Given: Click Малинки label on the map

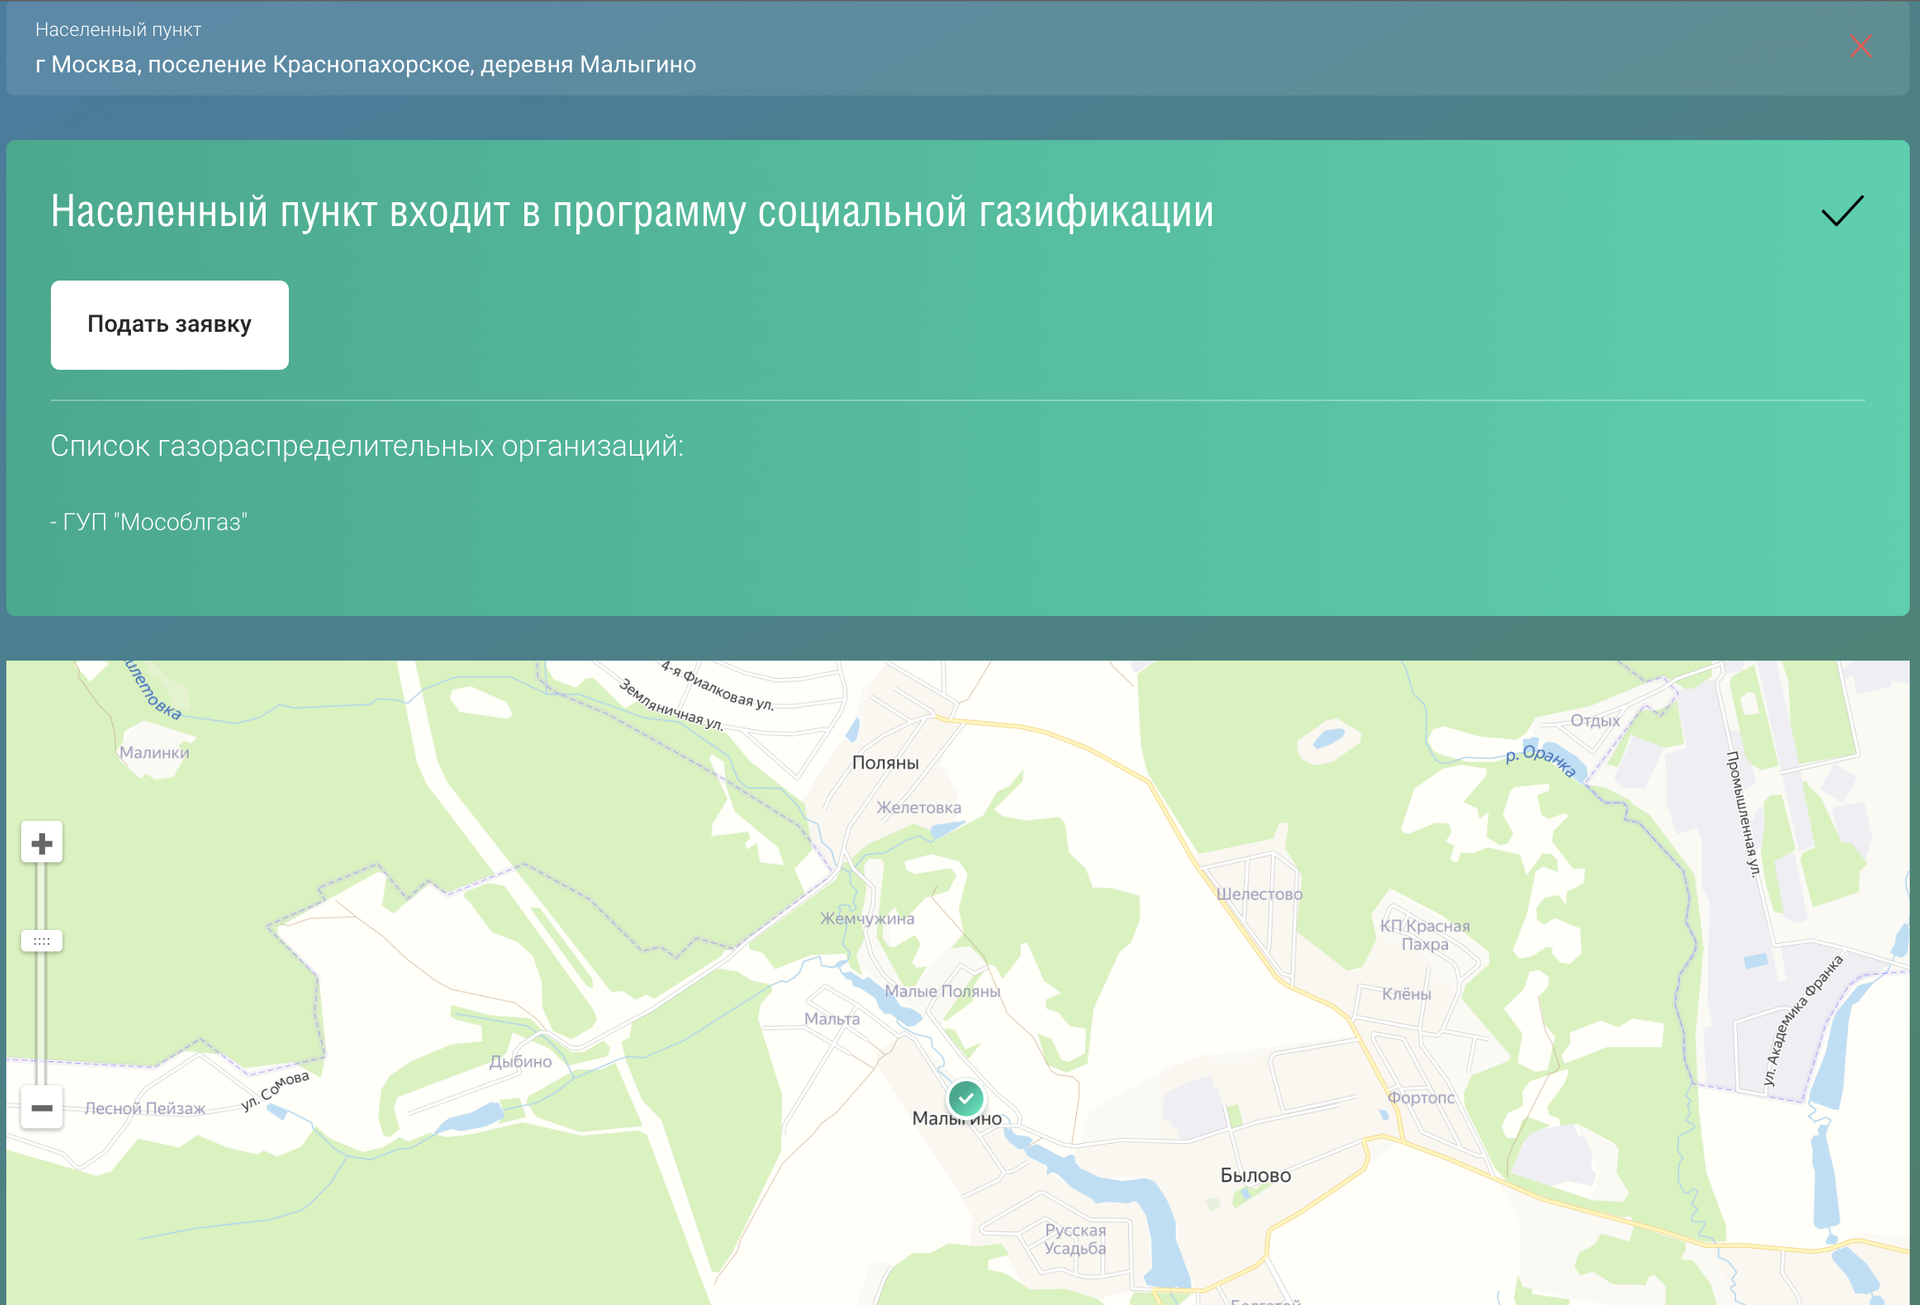Looking at the screenshot, I should click(x=154, y=753).
